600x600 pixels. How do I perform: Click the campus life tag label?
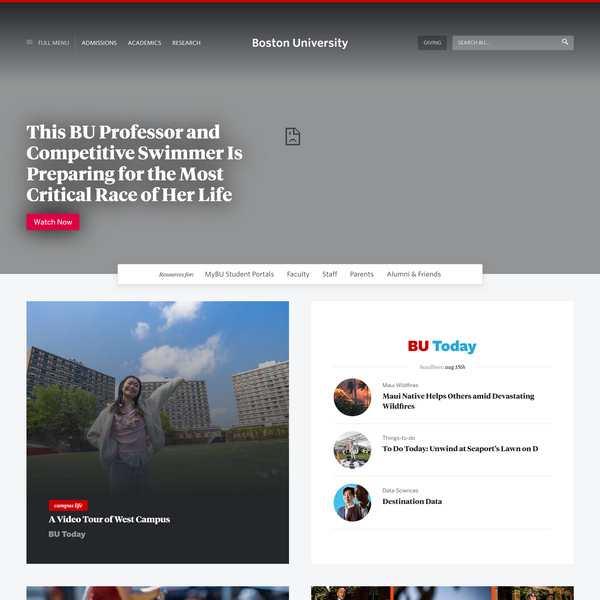[68, 506]
